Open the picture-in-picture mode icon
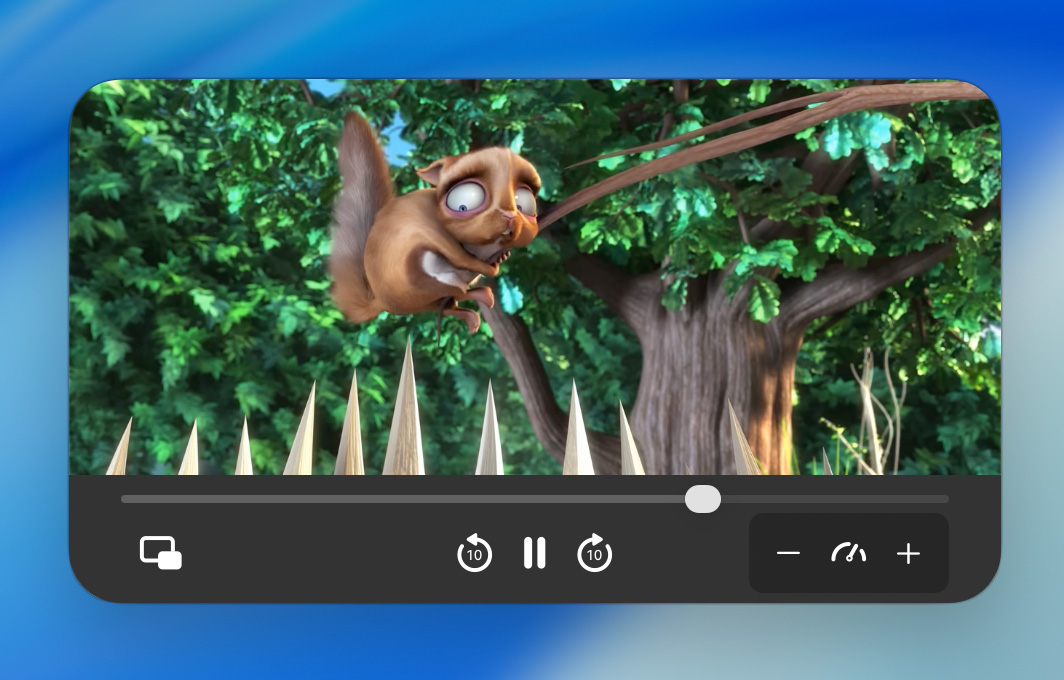Viewport: 1064px width, 680px height. [161, 552]
